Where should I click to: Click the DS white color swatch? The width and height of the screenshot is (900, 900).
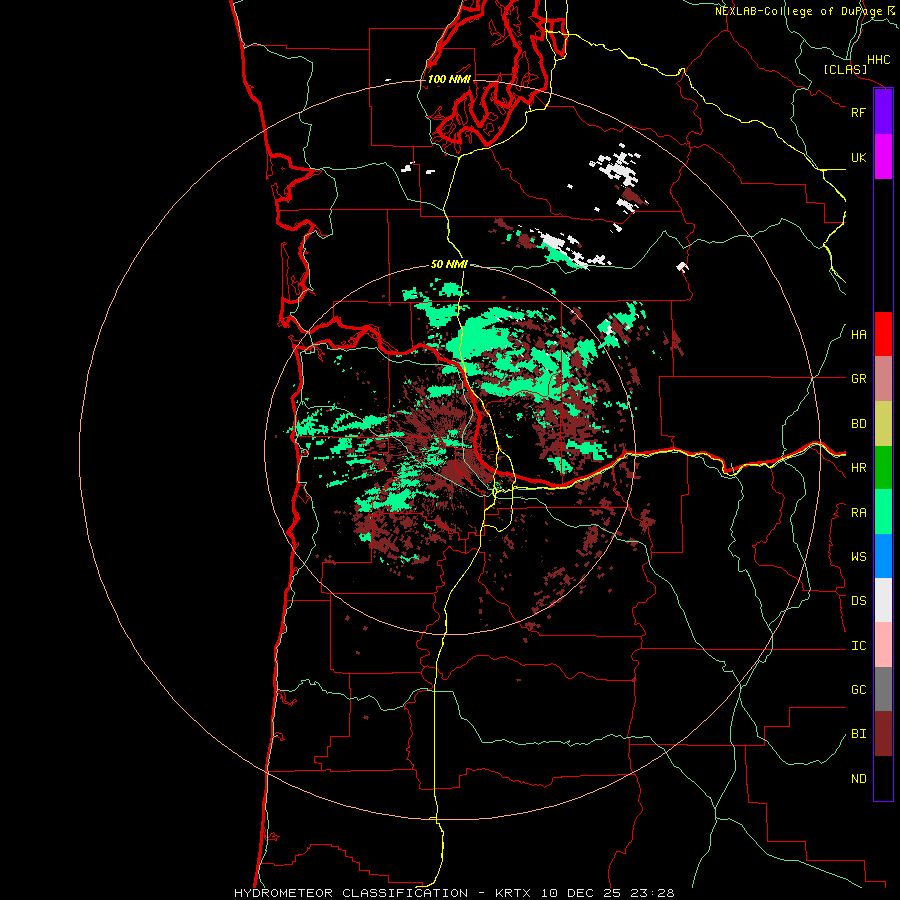tap(883, 600)
